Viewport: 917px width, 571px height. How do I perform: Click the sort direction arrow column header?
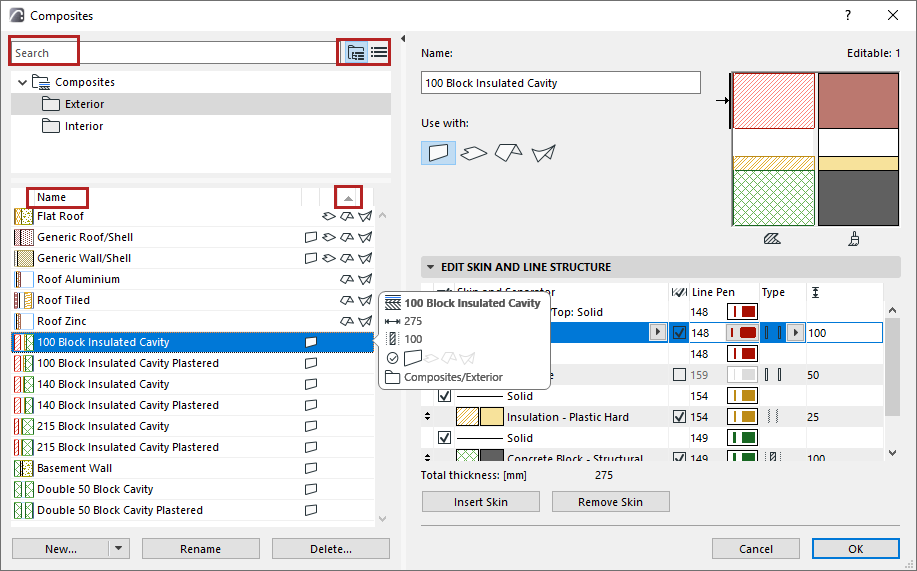click(x=348, y=198)
